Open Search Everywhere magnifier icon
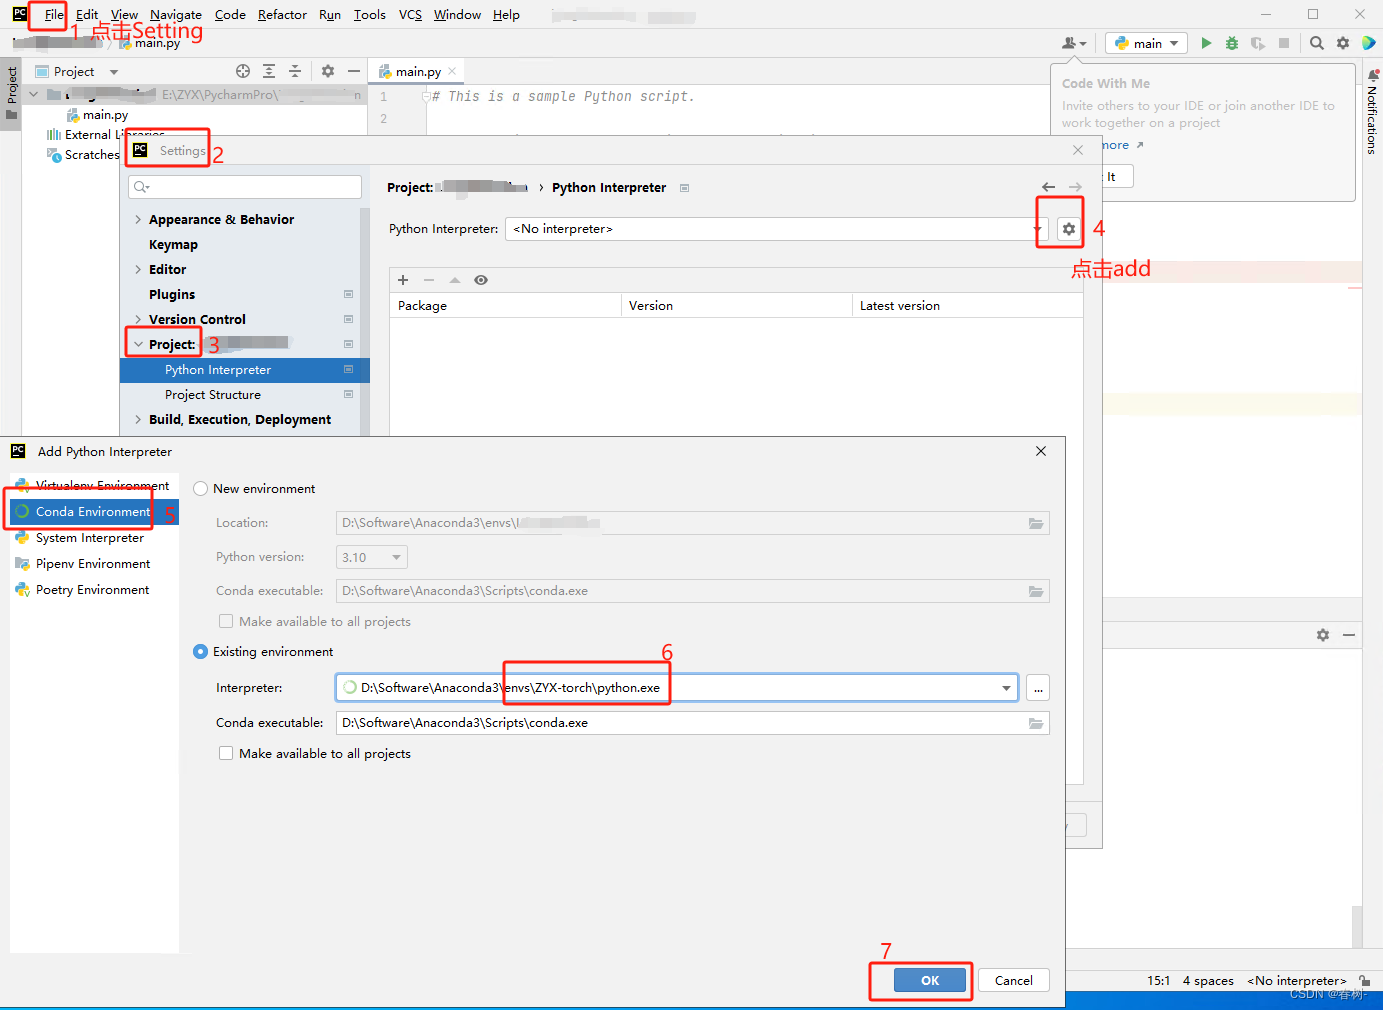The width and height of the screenshot is (1383, 1010). 1317,43
